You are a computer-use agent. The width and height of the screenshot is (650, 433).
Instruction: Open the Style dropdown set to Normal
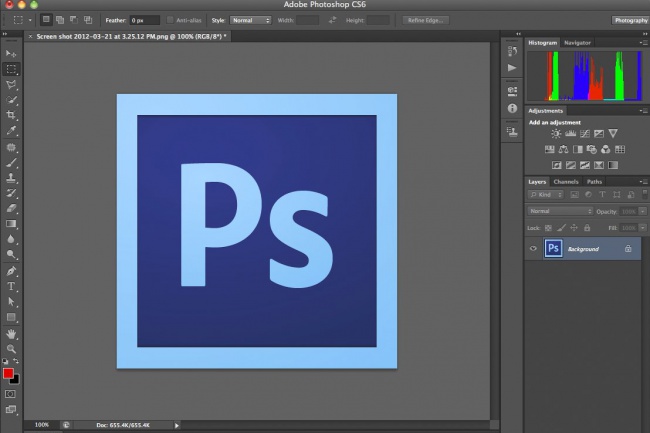250,20
